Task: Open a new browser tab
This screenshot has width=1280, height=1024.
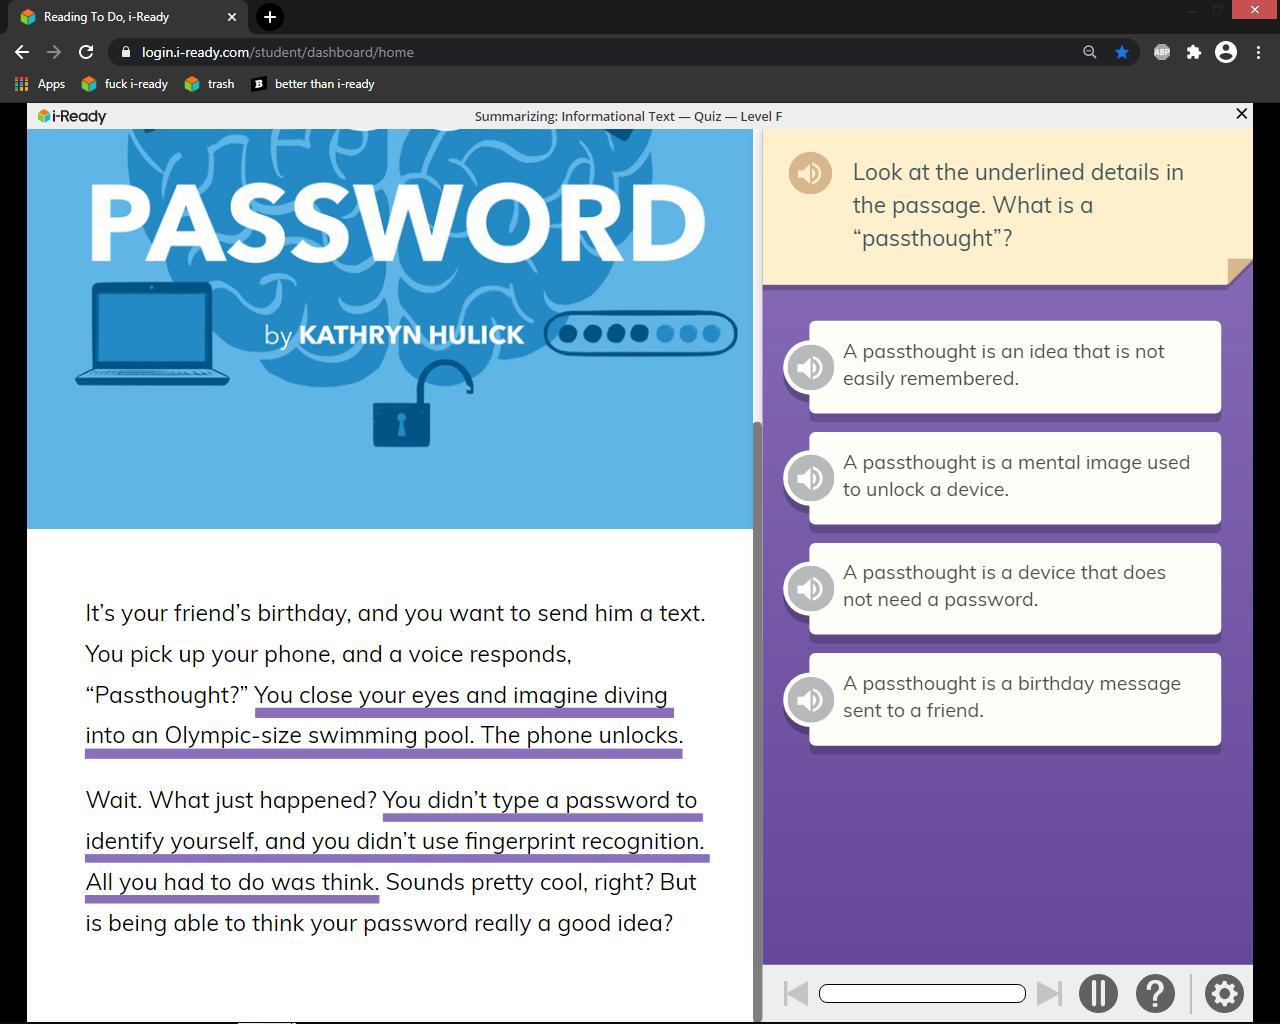Action: pos(270,17)
